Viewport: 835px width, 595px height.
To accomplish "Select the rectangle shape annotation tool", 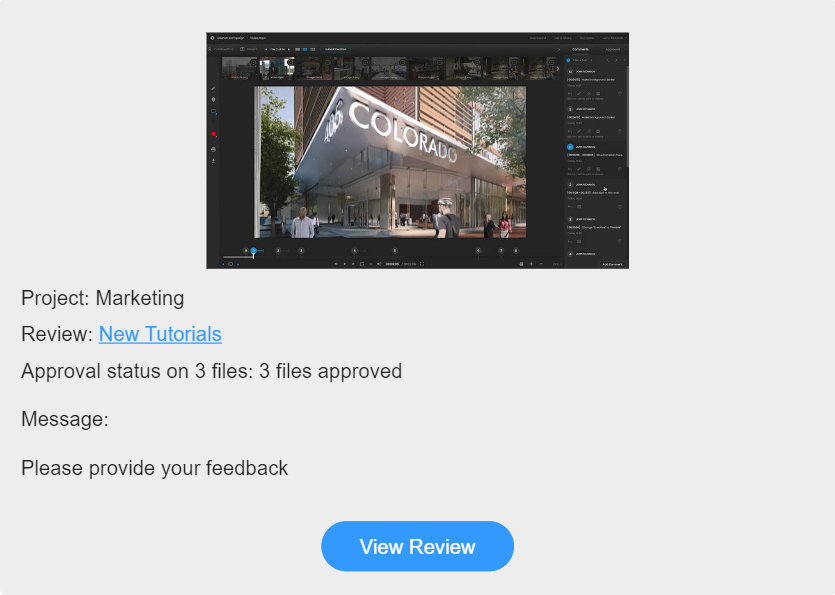I will pos(213,111).
